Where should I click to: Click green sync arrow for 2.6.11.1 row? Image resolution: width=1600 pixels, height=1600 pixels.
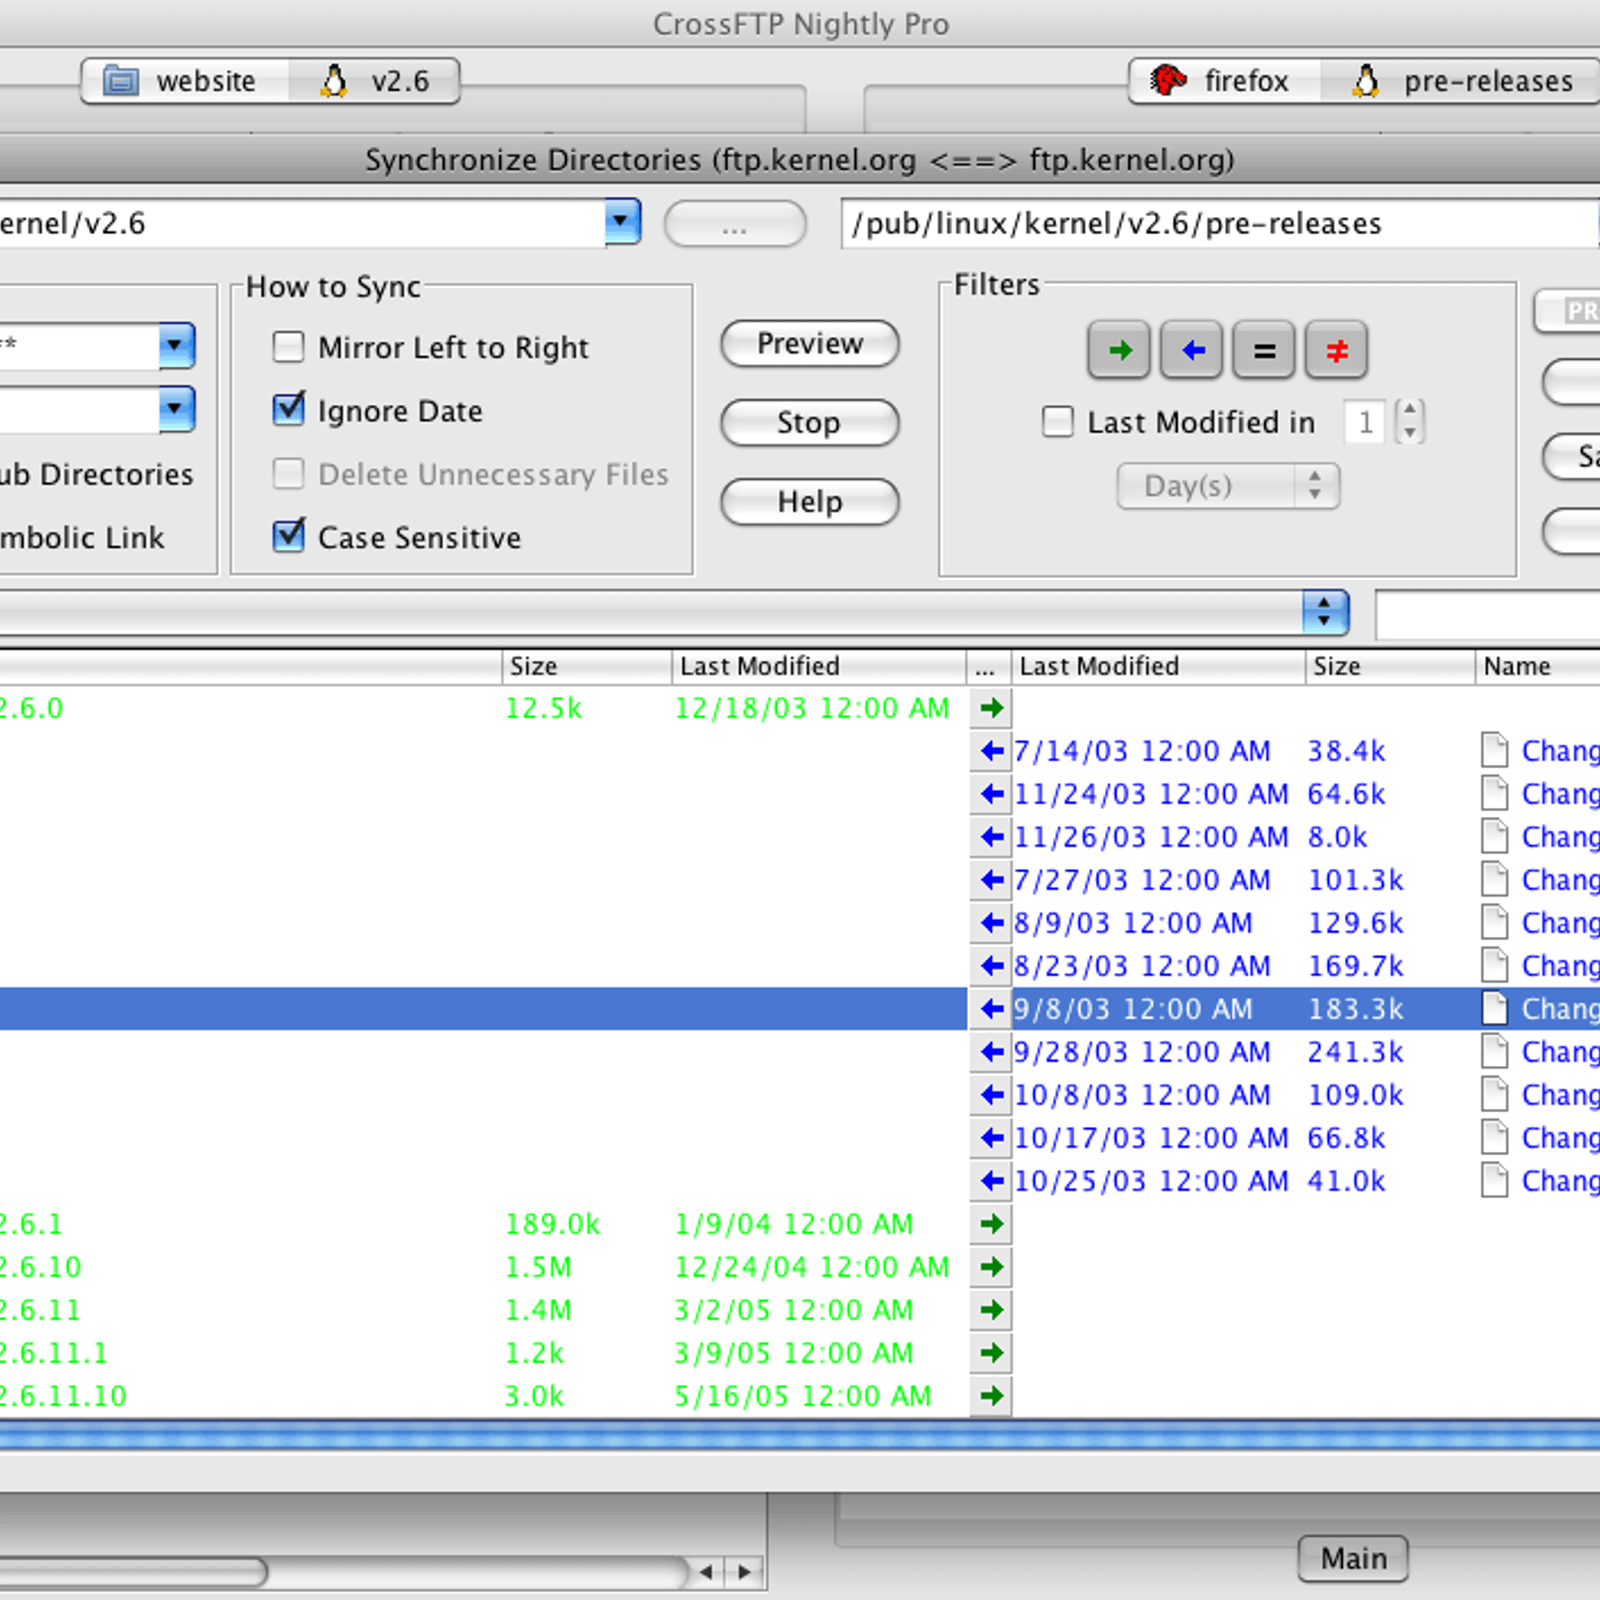click(991, 1353)
